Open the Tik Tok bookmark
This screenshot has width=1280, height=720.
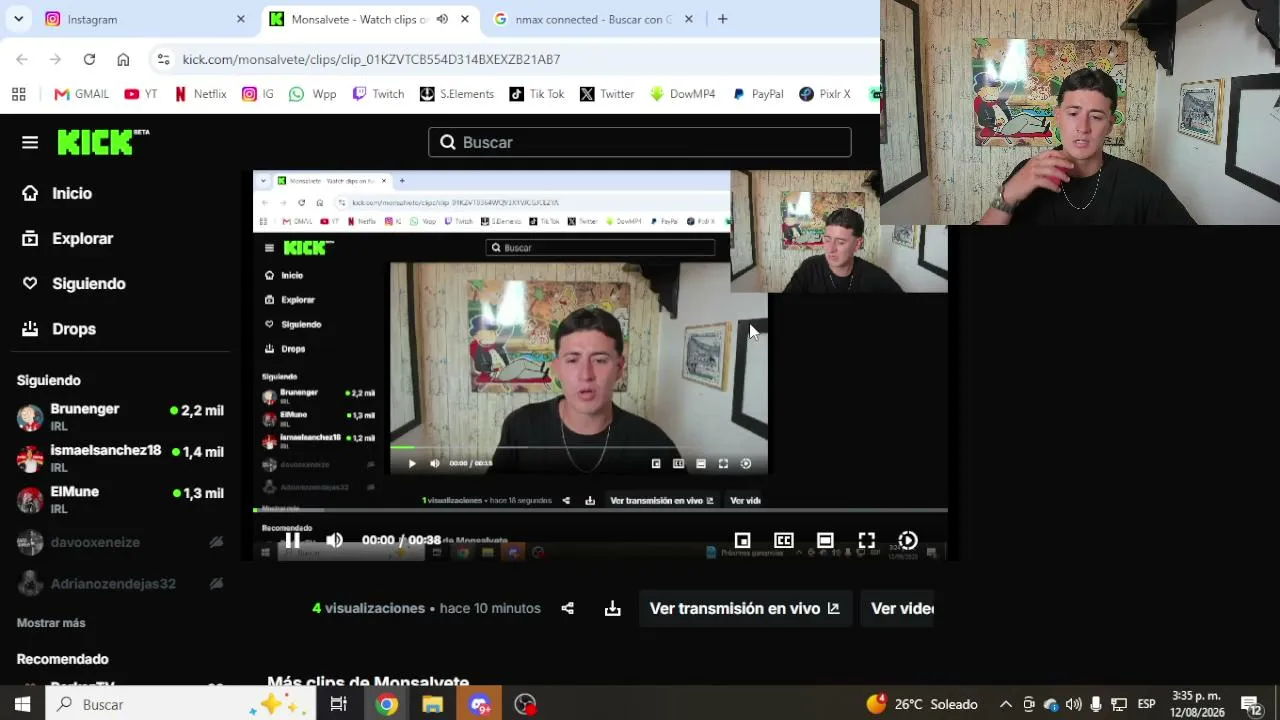coord(537,94)
